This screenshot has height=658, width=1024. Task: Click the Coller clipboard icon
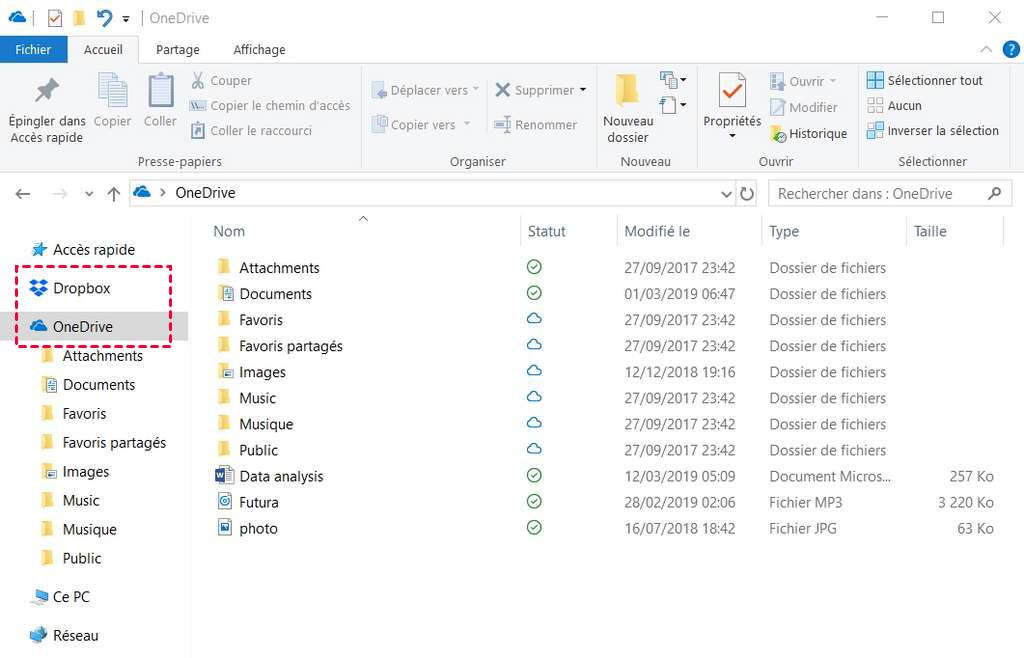(x=160, y=92)
